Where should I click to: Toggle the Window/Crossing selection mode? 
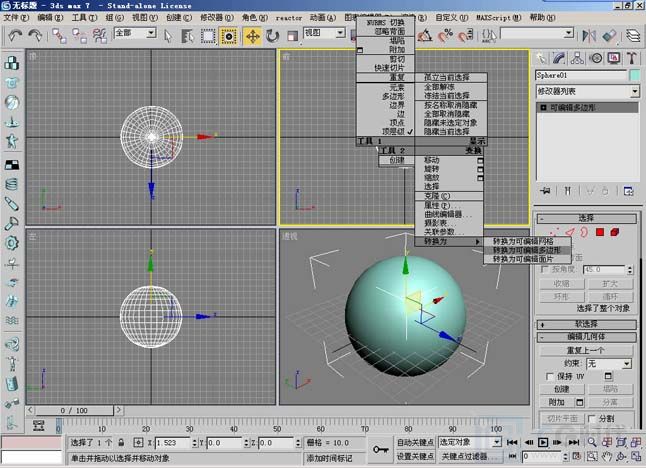click(x=229, y=36)
